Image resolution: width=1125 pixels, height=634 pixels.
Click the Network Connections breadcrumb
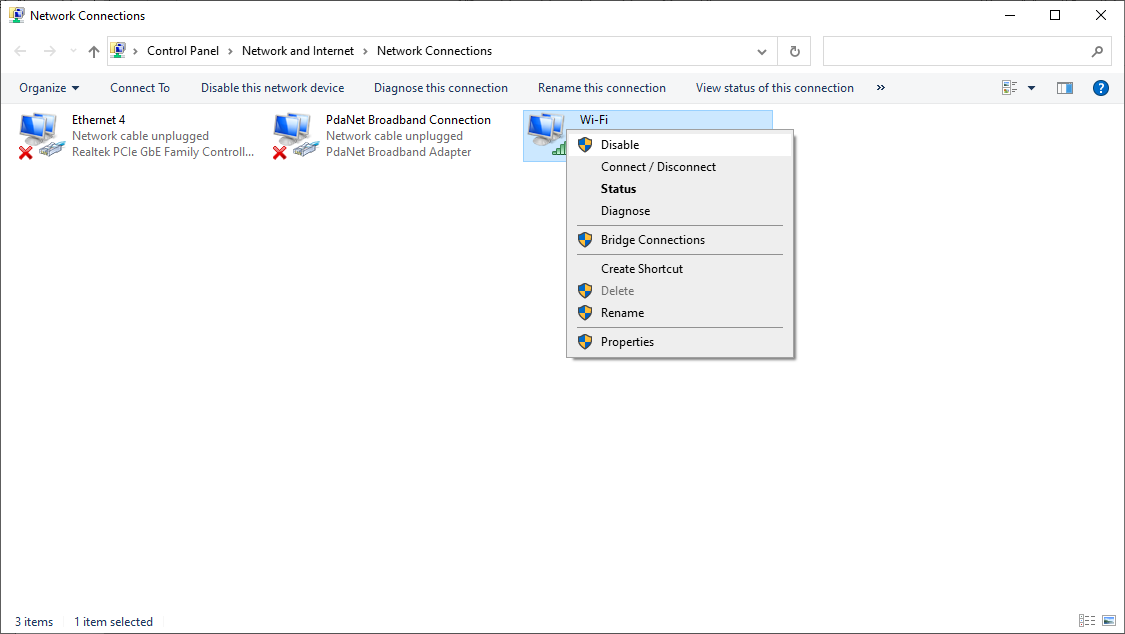pos(434,51)
